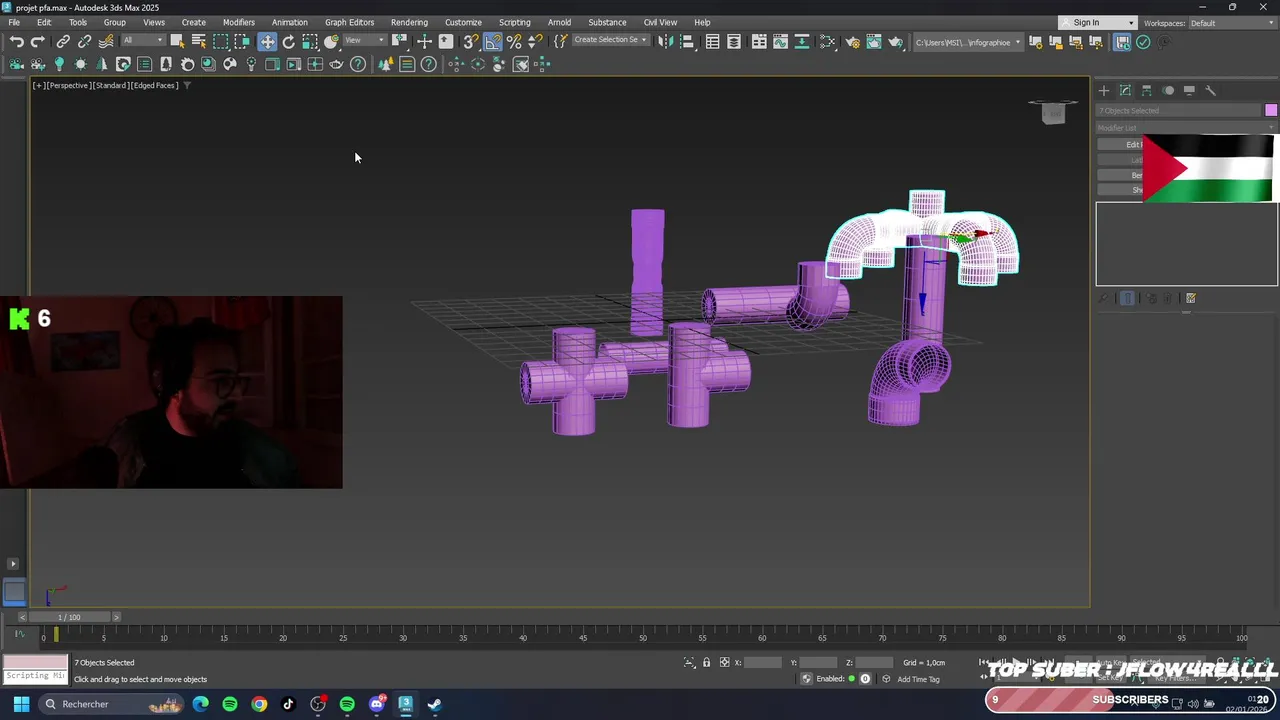Open the Customize menu
Image resolution: width=1280 pixels, height=720 pixels.
coord(463,22)
